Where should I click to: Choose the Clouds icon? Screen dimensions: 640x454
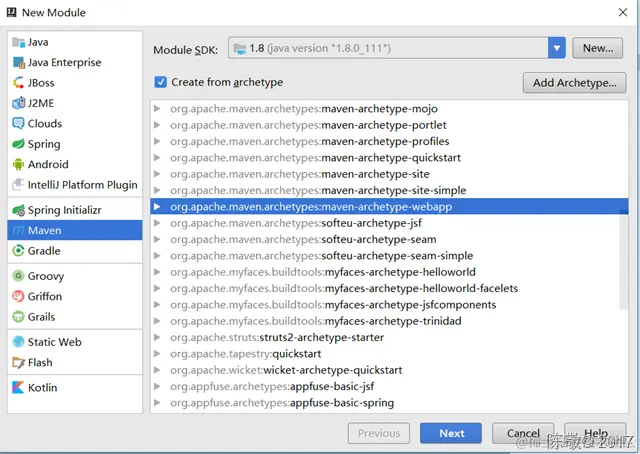pyautogui.click(x=18, y=124)
